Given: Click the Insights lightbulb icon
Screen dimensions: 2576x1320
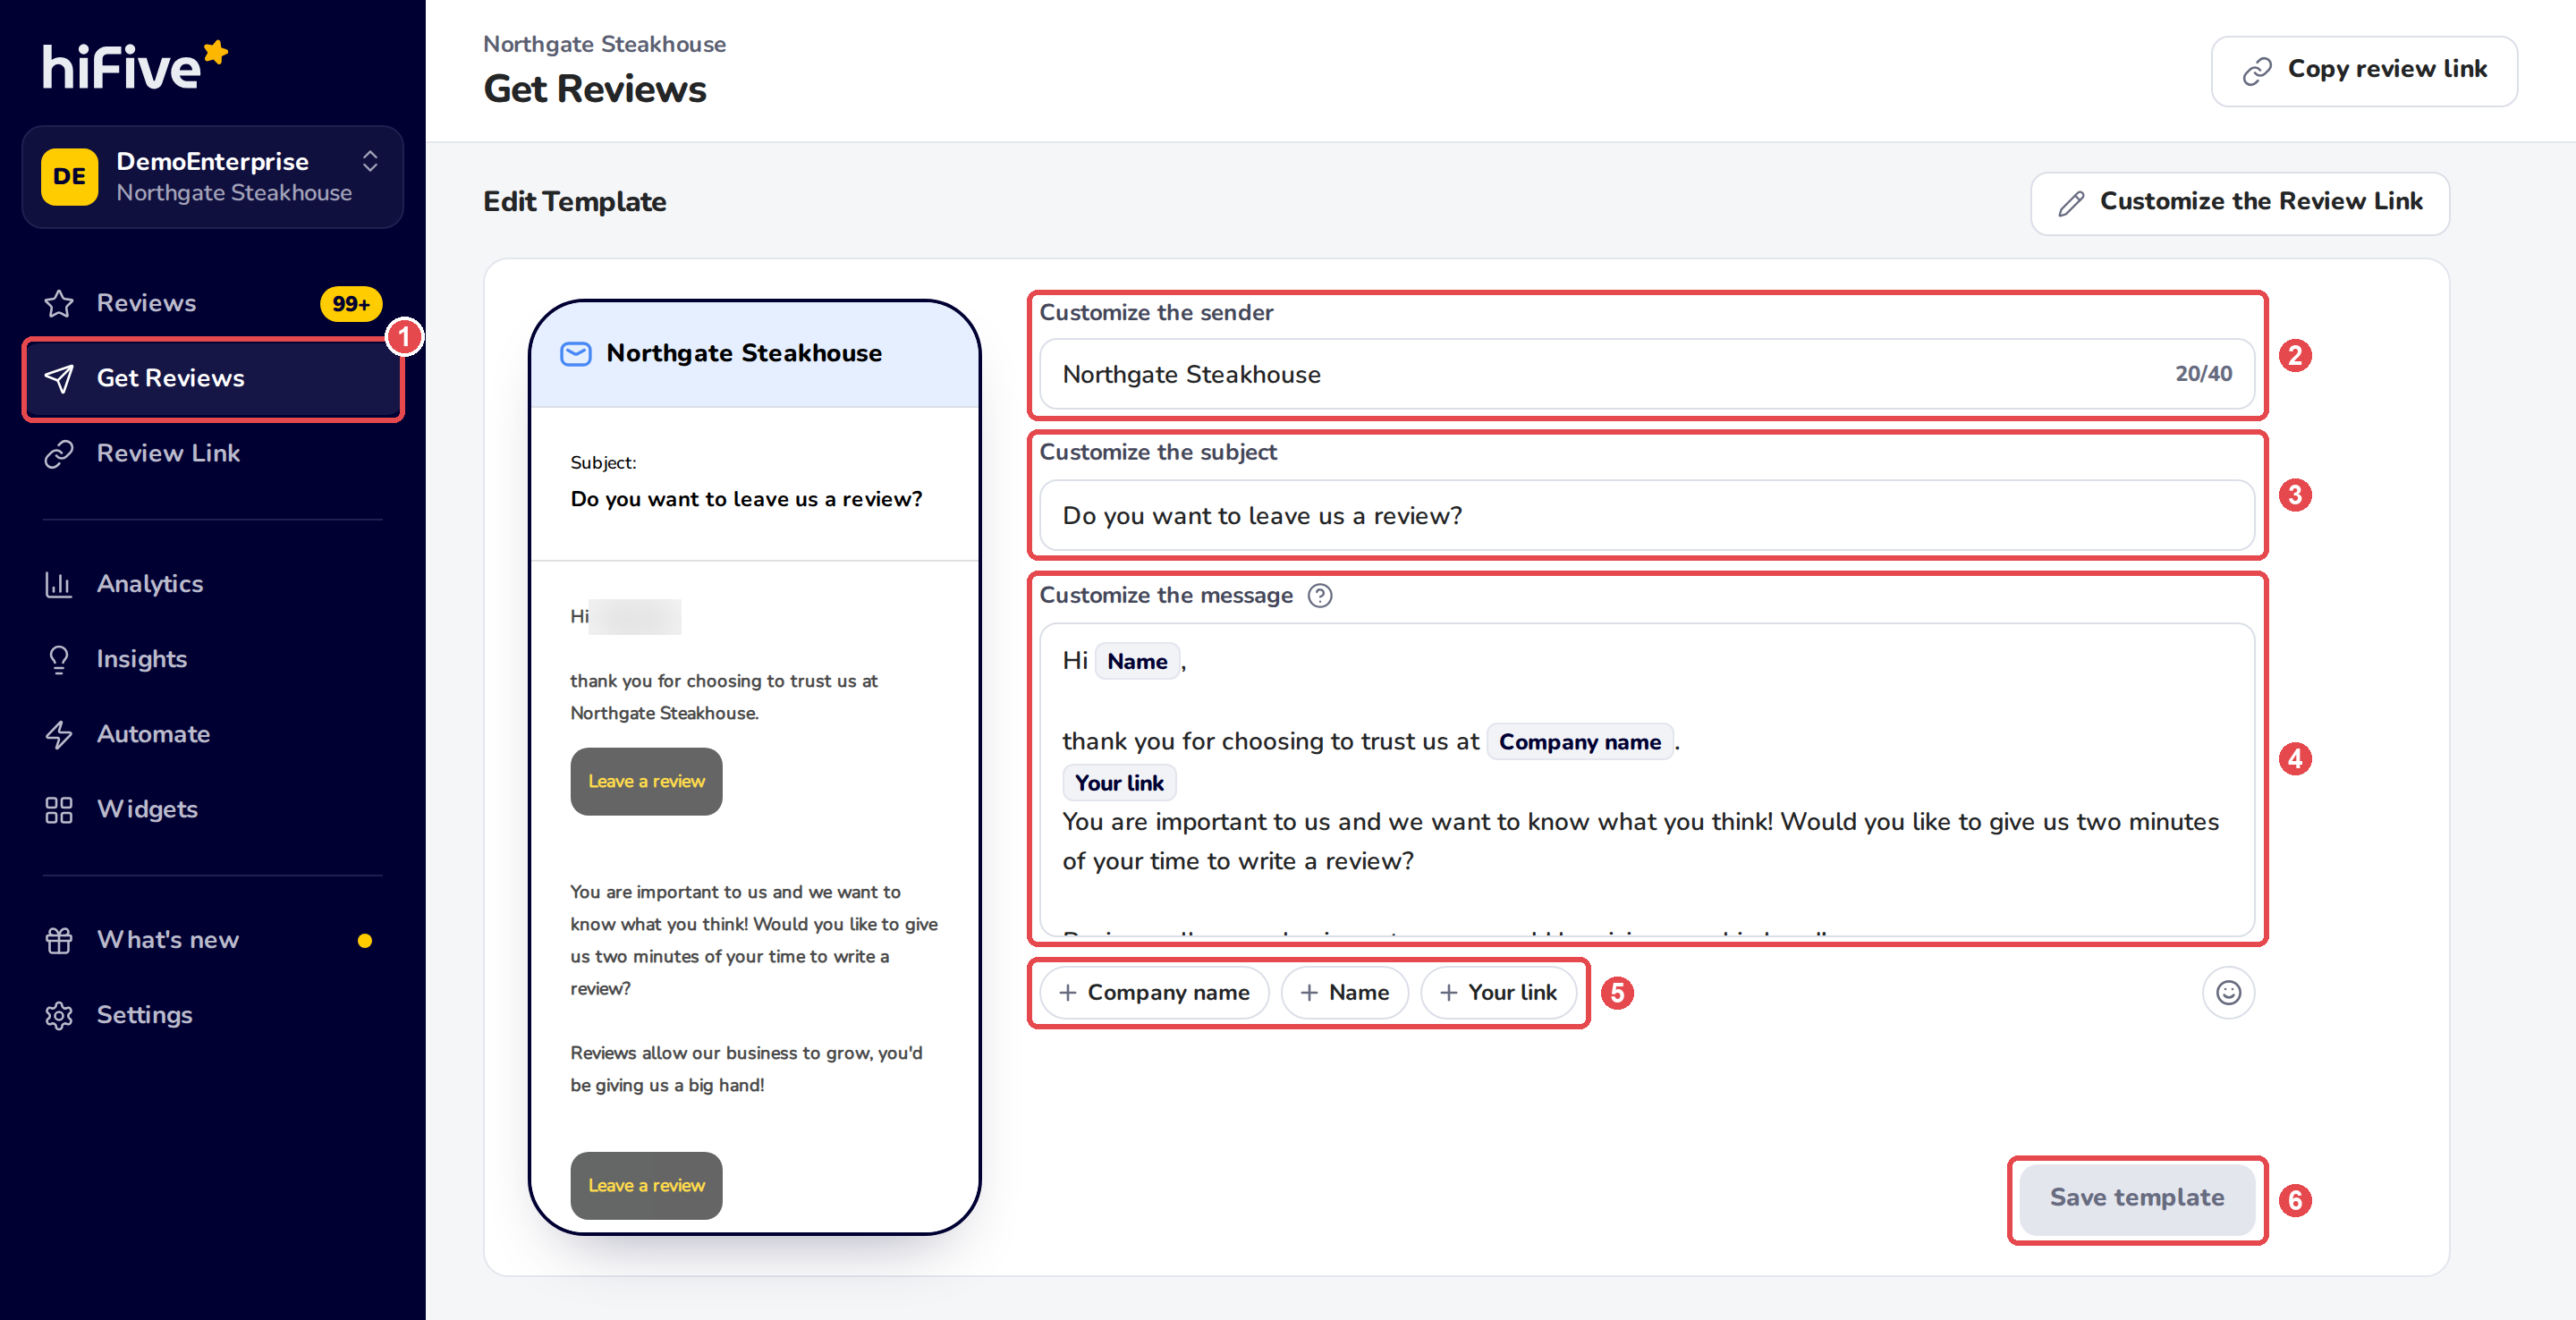Looking at the screenshot, I should (x=59, y=659).
